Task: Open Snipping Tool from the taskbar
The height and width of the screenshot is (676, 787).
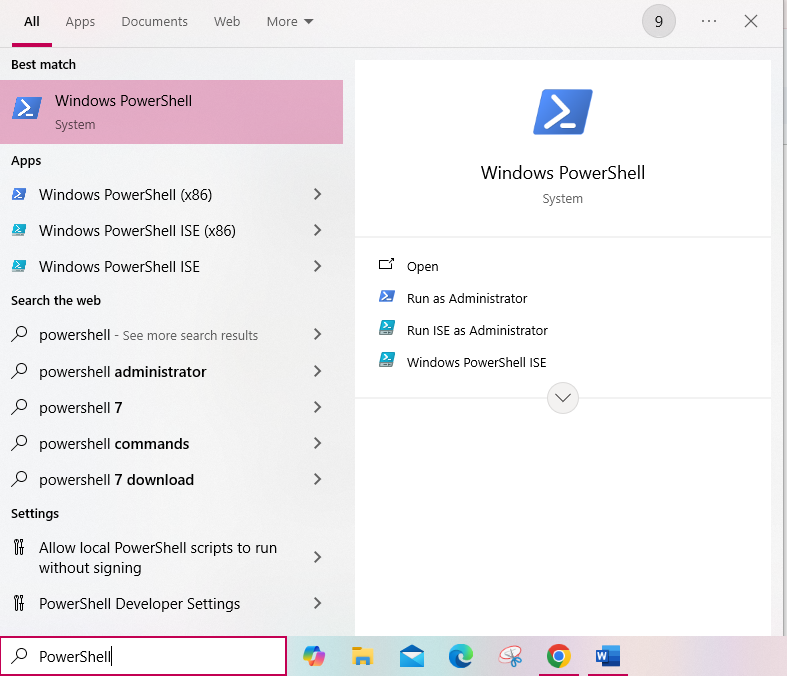Action: 510,656
